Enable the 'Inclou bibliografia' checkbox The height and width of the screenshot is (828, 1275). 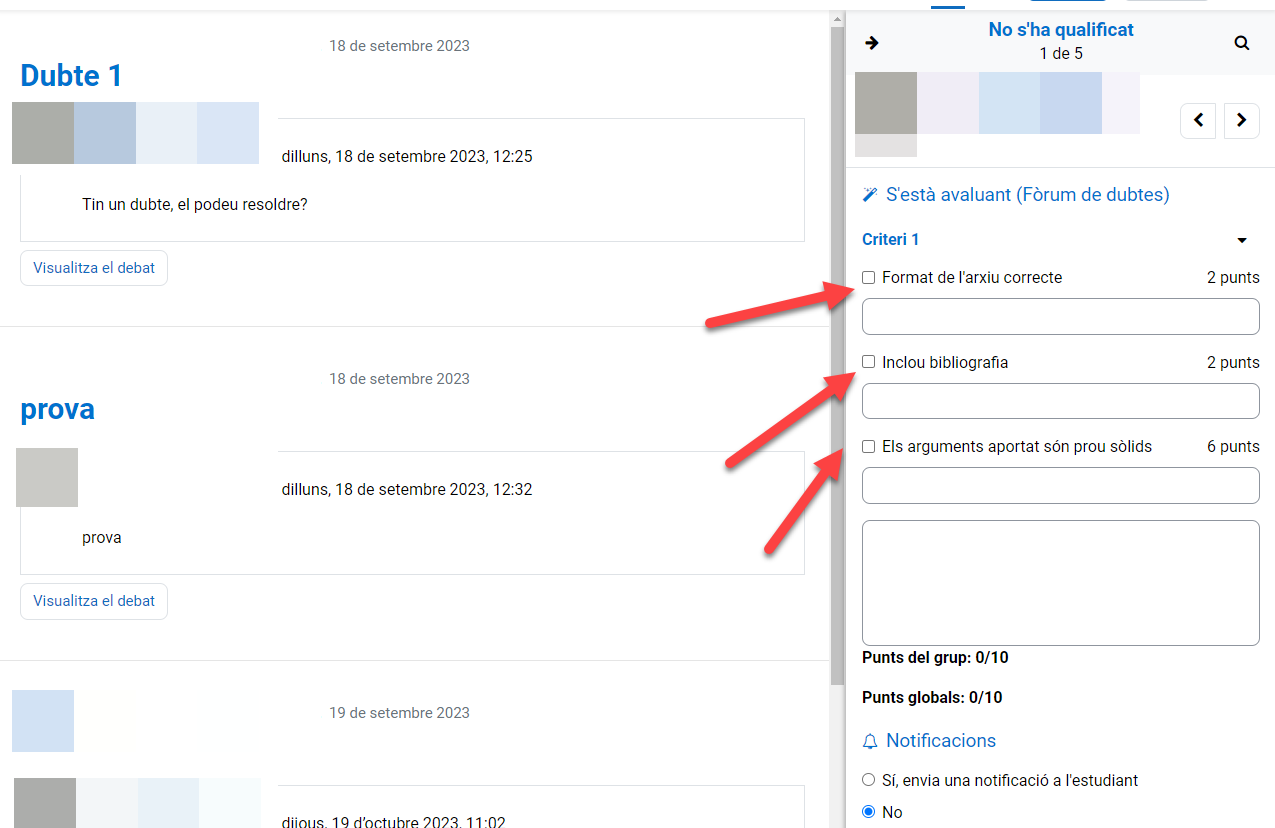click(869, 362)
